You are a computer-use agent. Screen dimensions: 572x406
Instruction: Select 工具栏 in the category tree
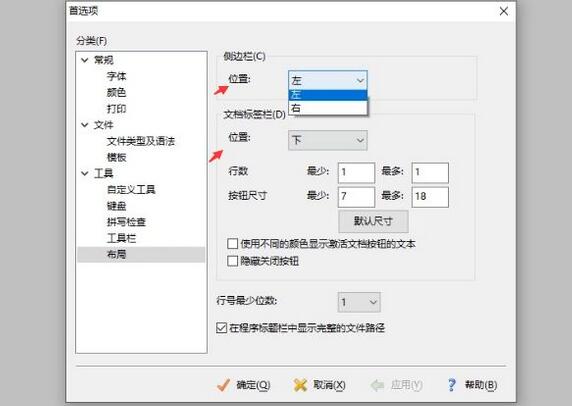(x=121, y=238)
